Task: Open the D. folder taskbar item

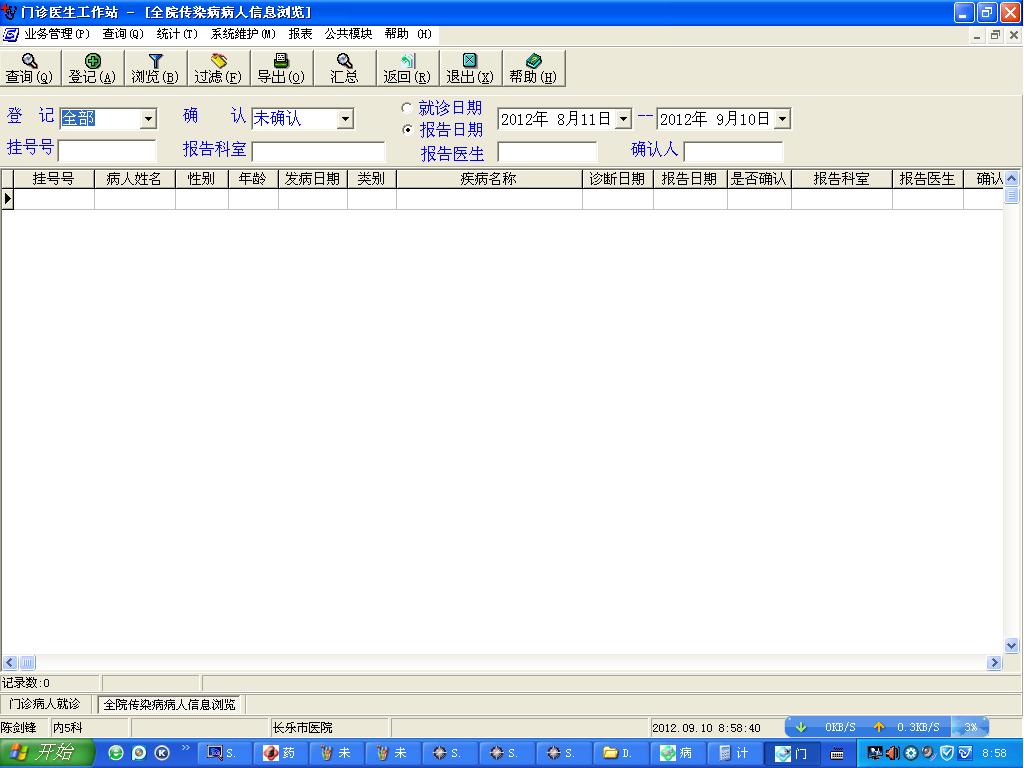Action: [x=620, y=753]
